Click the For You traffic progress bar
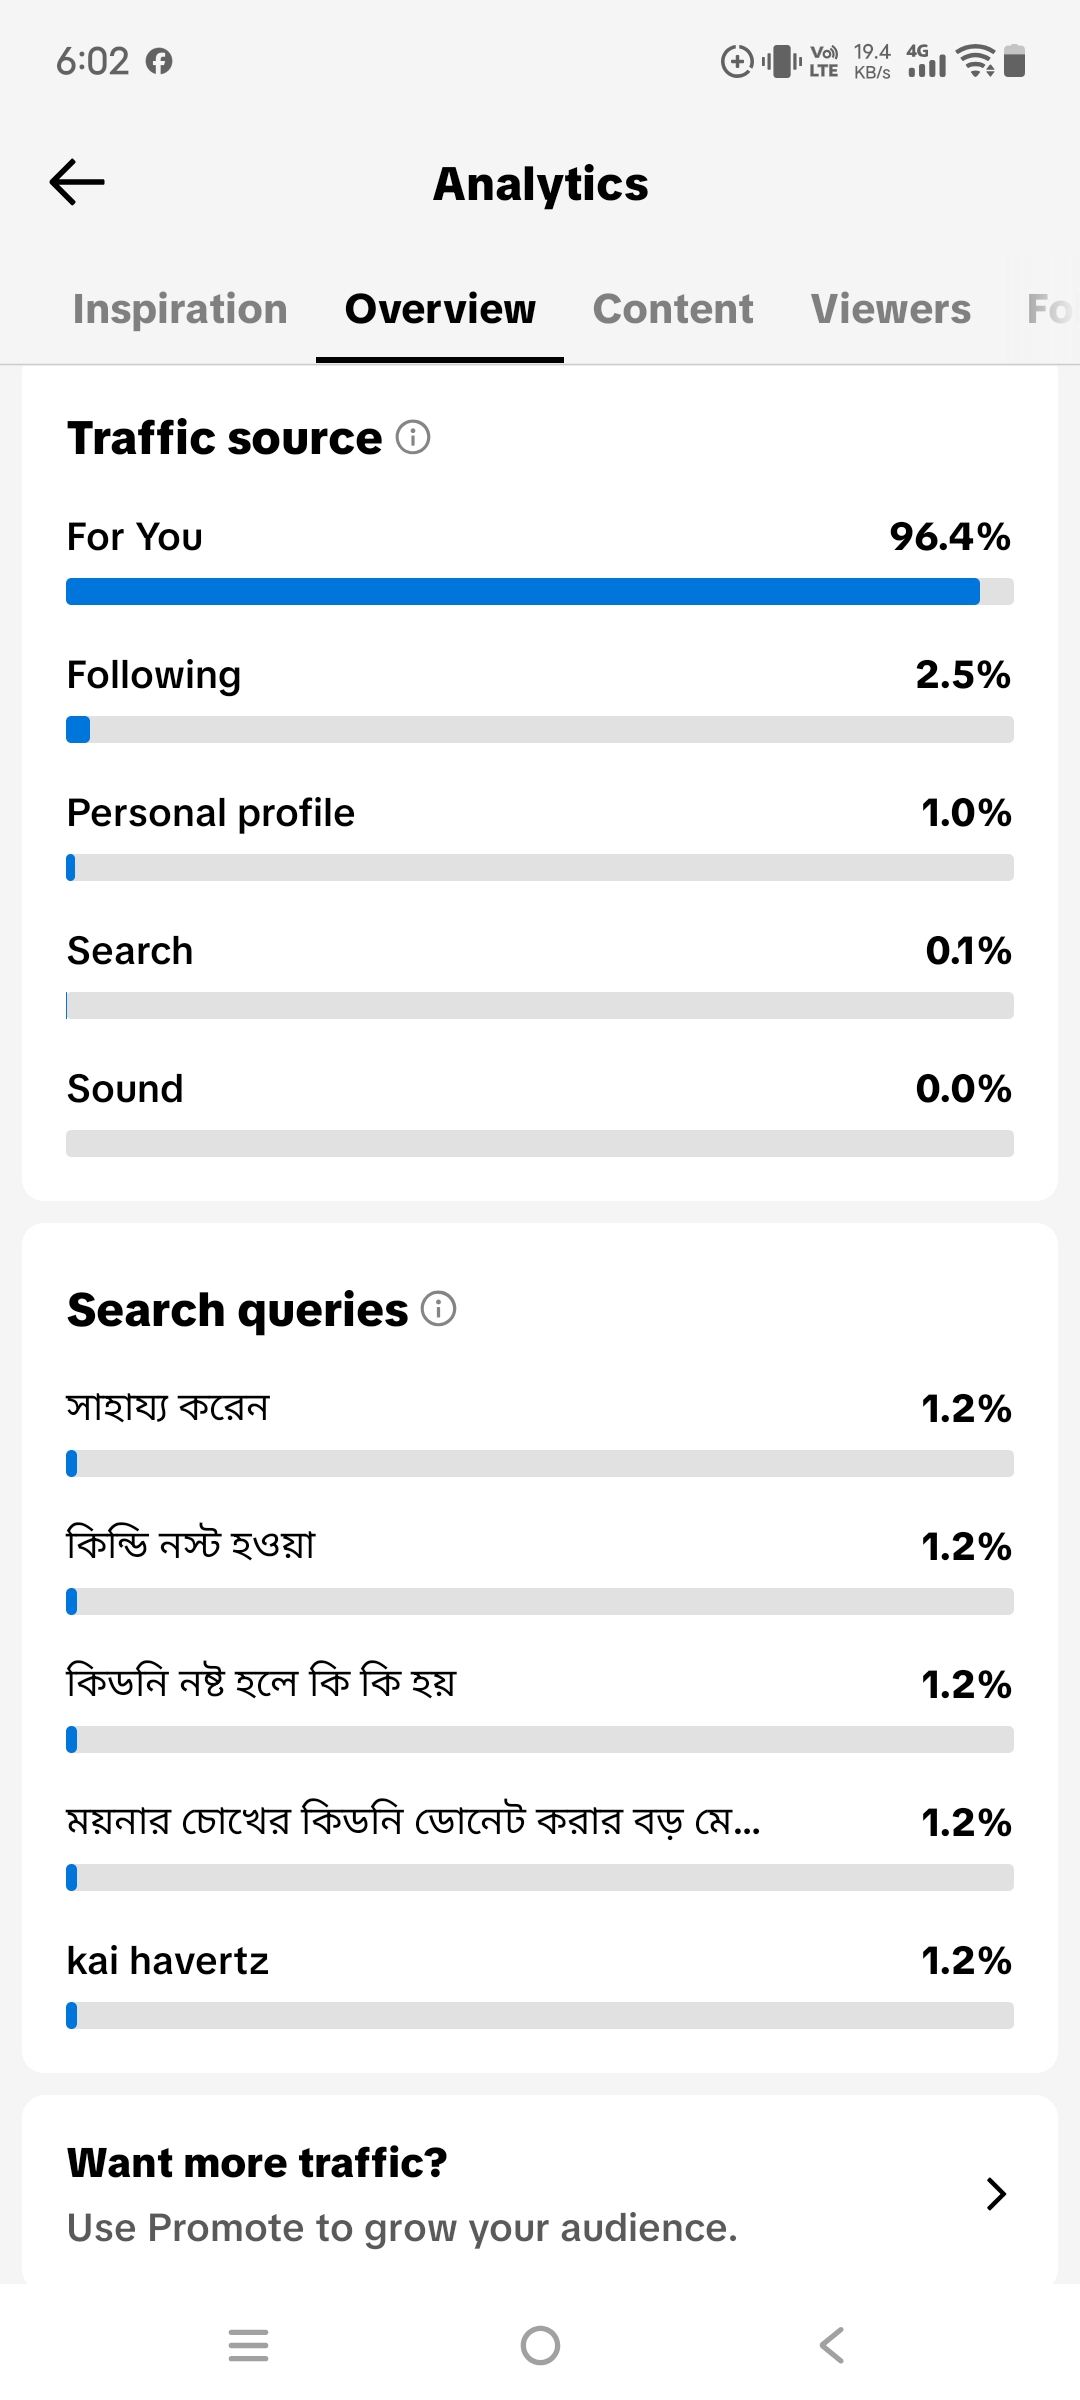Image resolution: width=1080 pixels, height=2400 pixels. 540,591
